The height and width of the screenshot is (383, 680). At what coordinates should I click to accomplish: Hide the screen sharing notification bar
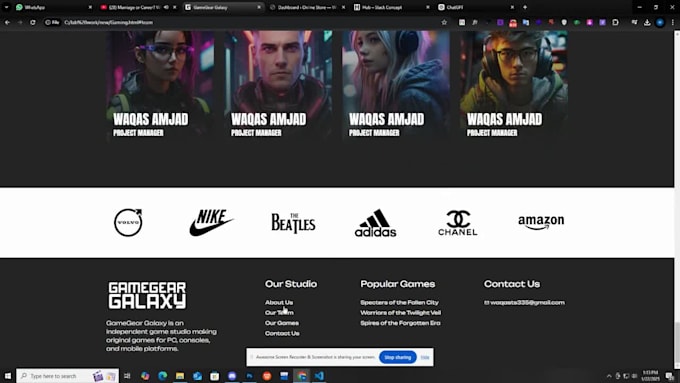[425, 357]
